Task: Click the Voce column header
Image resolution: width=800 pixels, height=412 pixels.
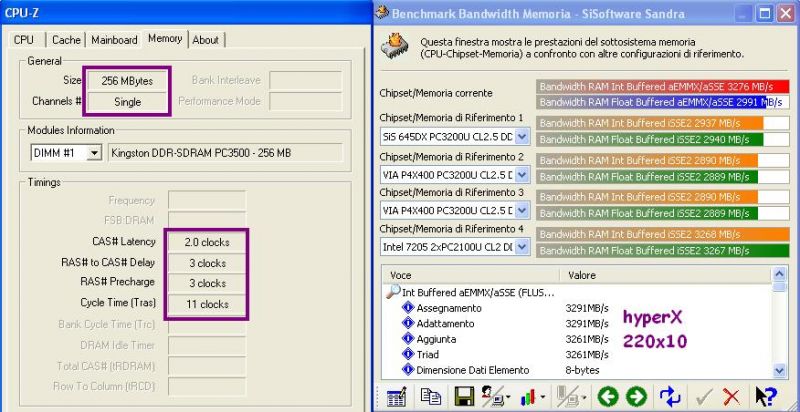Action: [470, 275]
